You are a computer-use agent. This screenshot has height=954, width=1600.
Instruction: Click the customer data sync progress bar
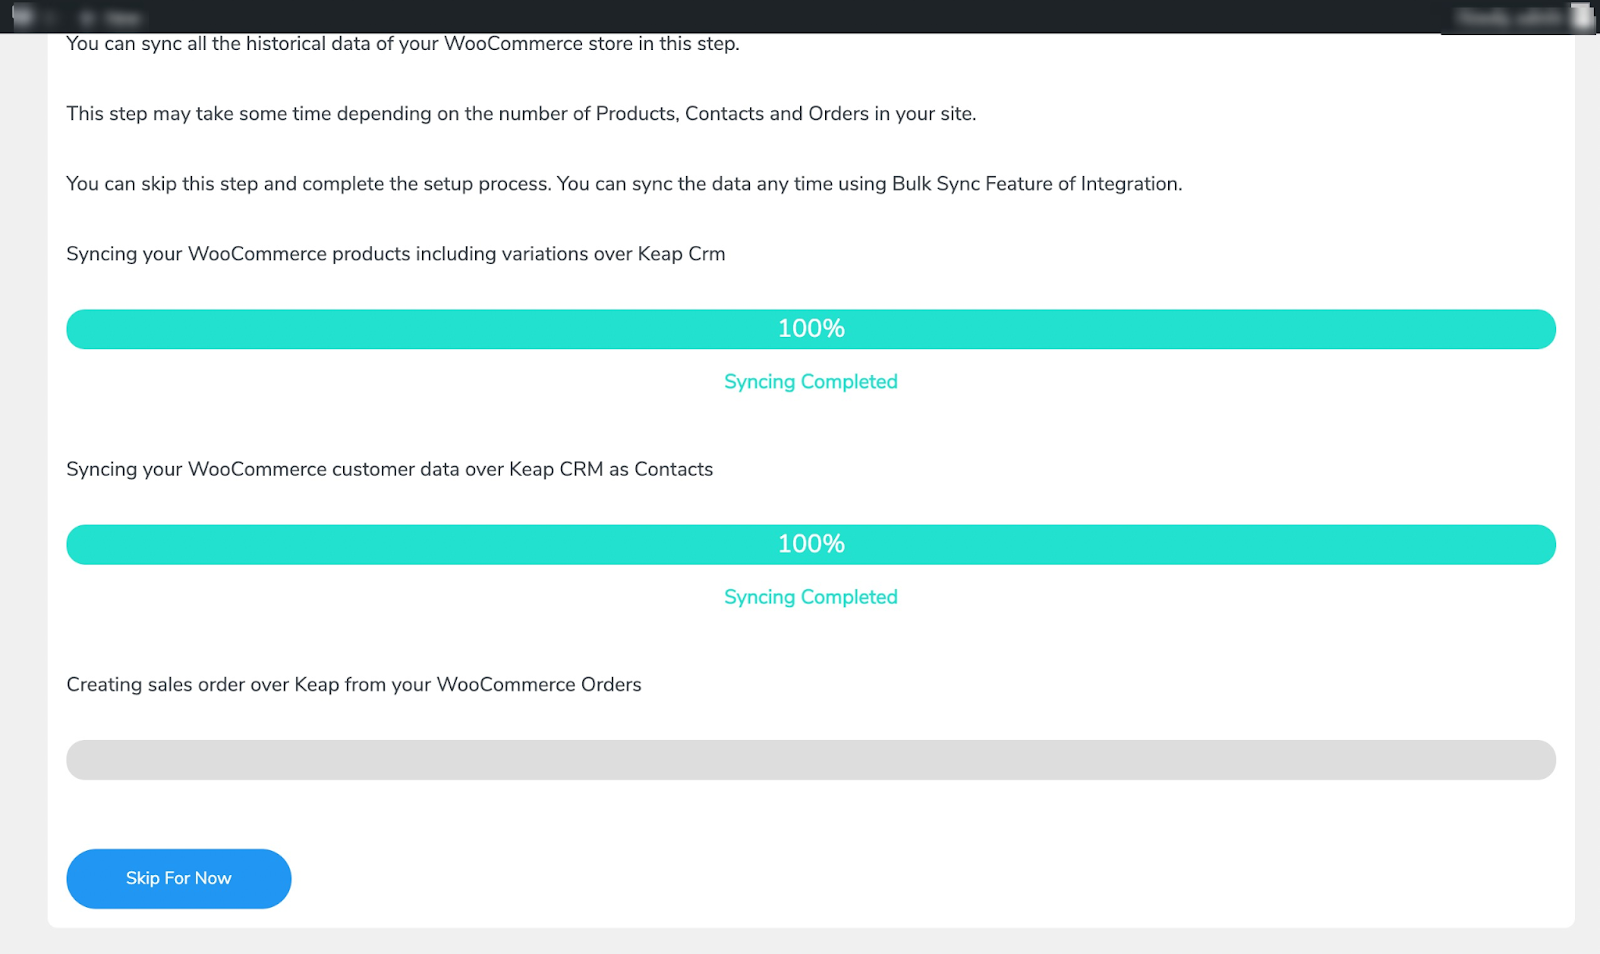coord(811,544)
